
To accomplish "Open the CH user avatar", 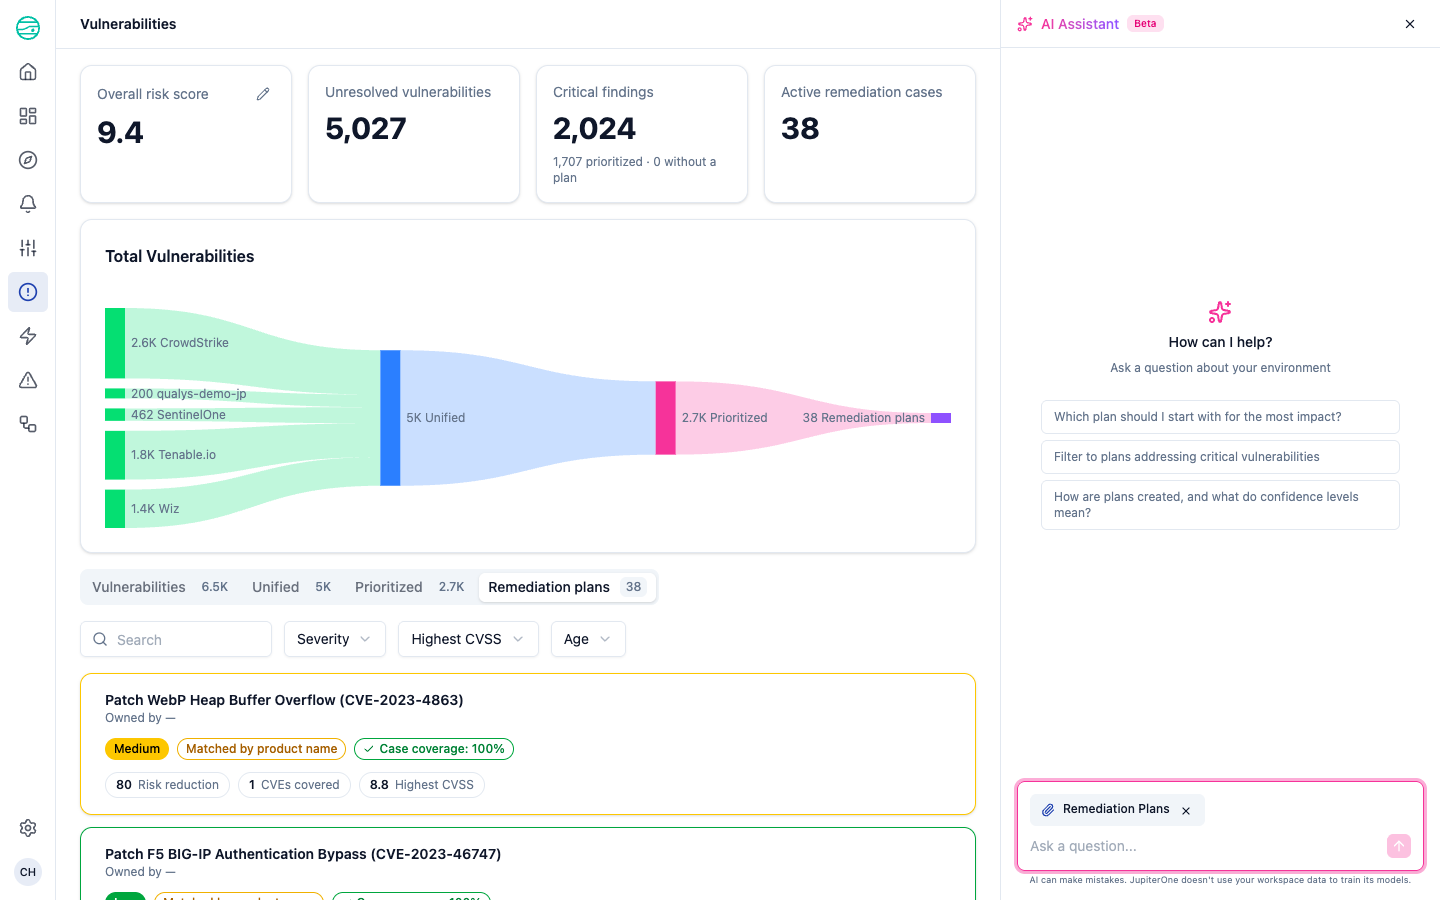I will [x=28, y=872].
